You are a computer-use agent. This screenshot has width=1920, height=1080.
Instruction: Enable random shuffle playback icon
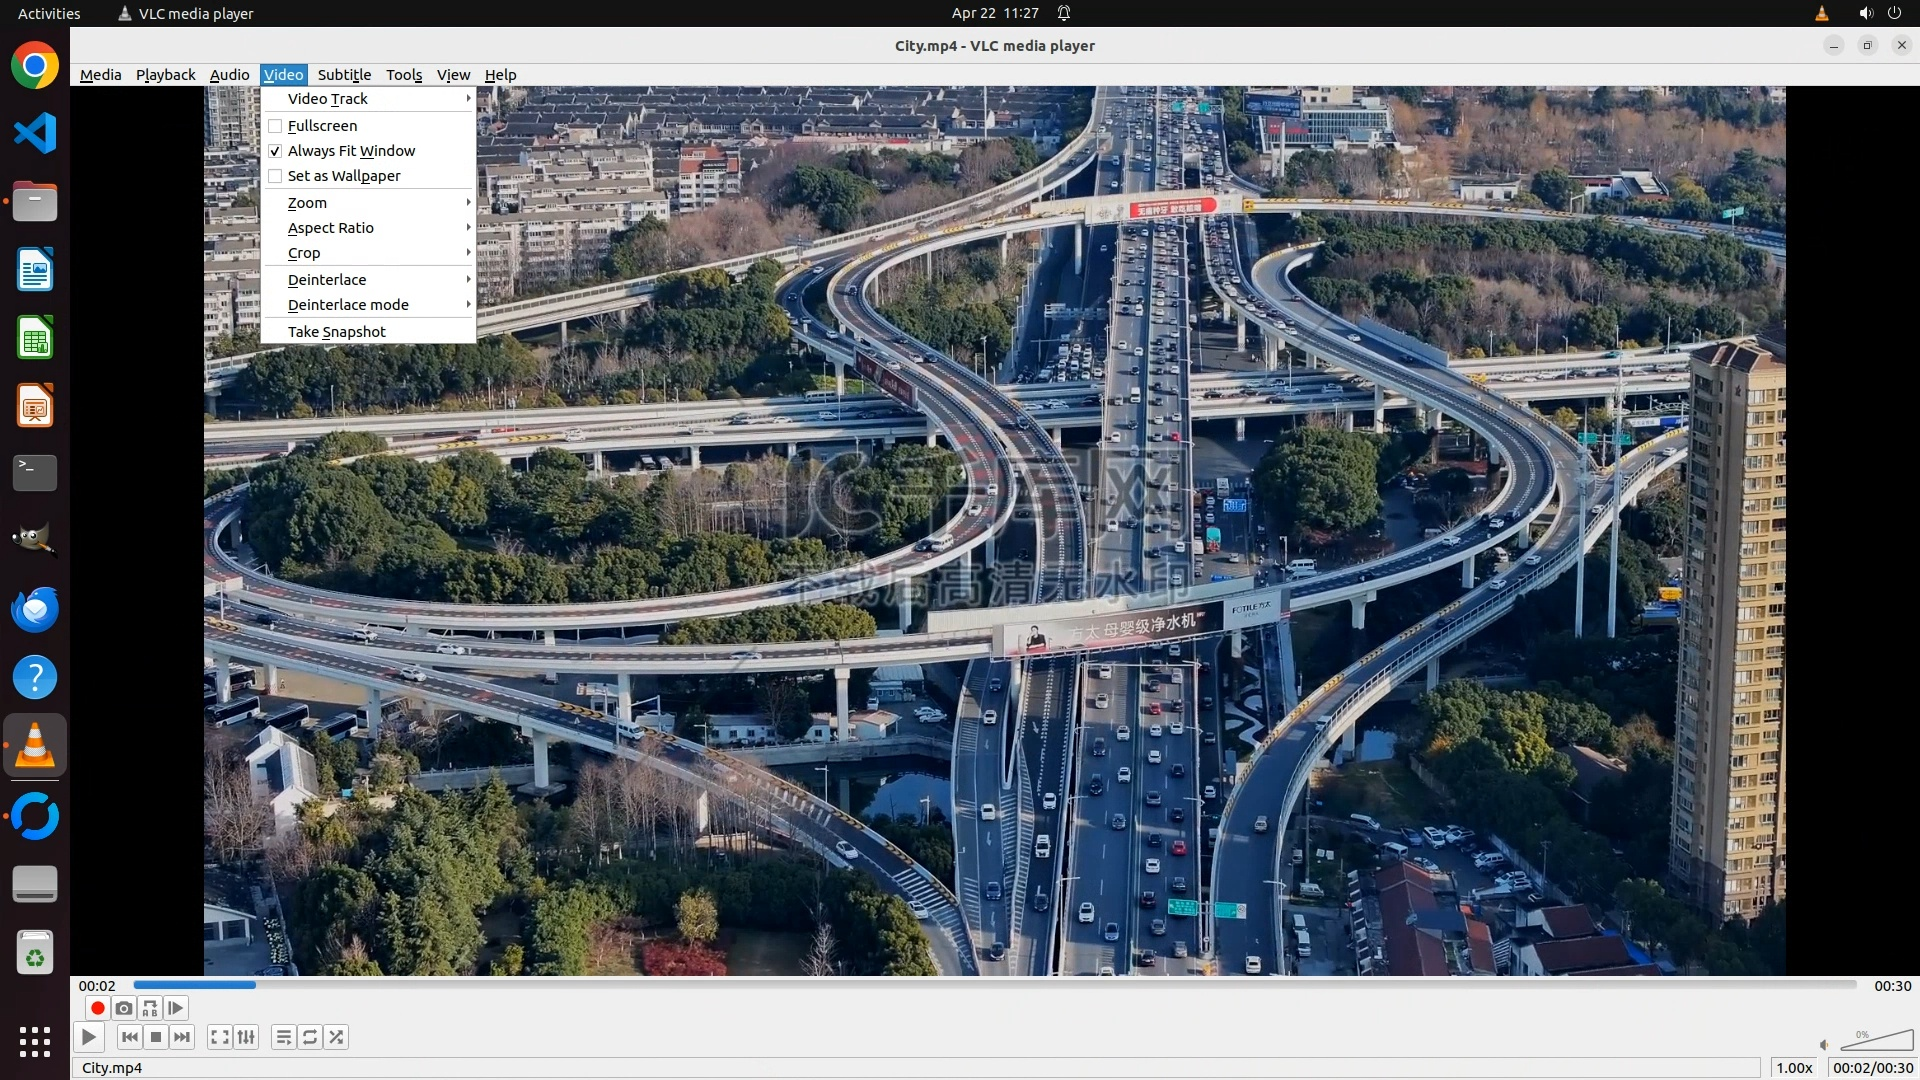[x=336, y=1037]
